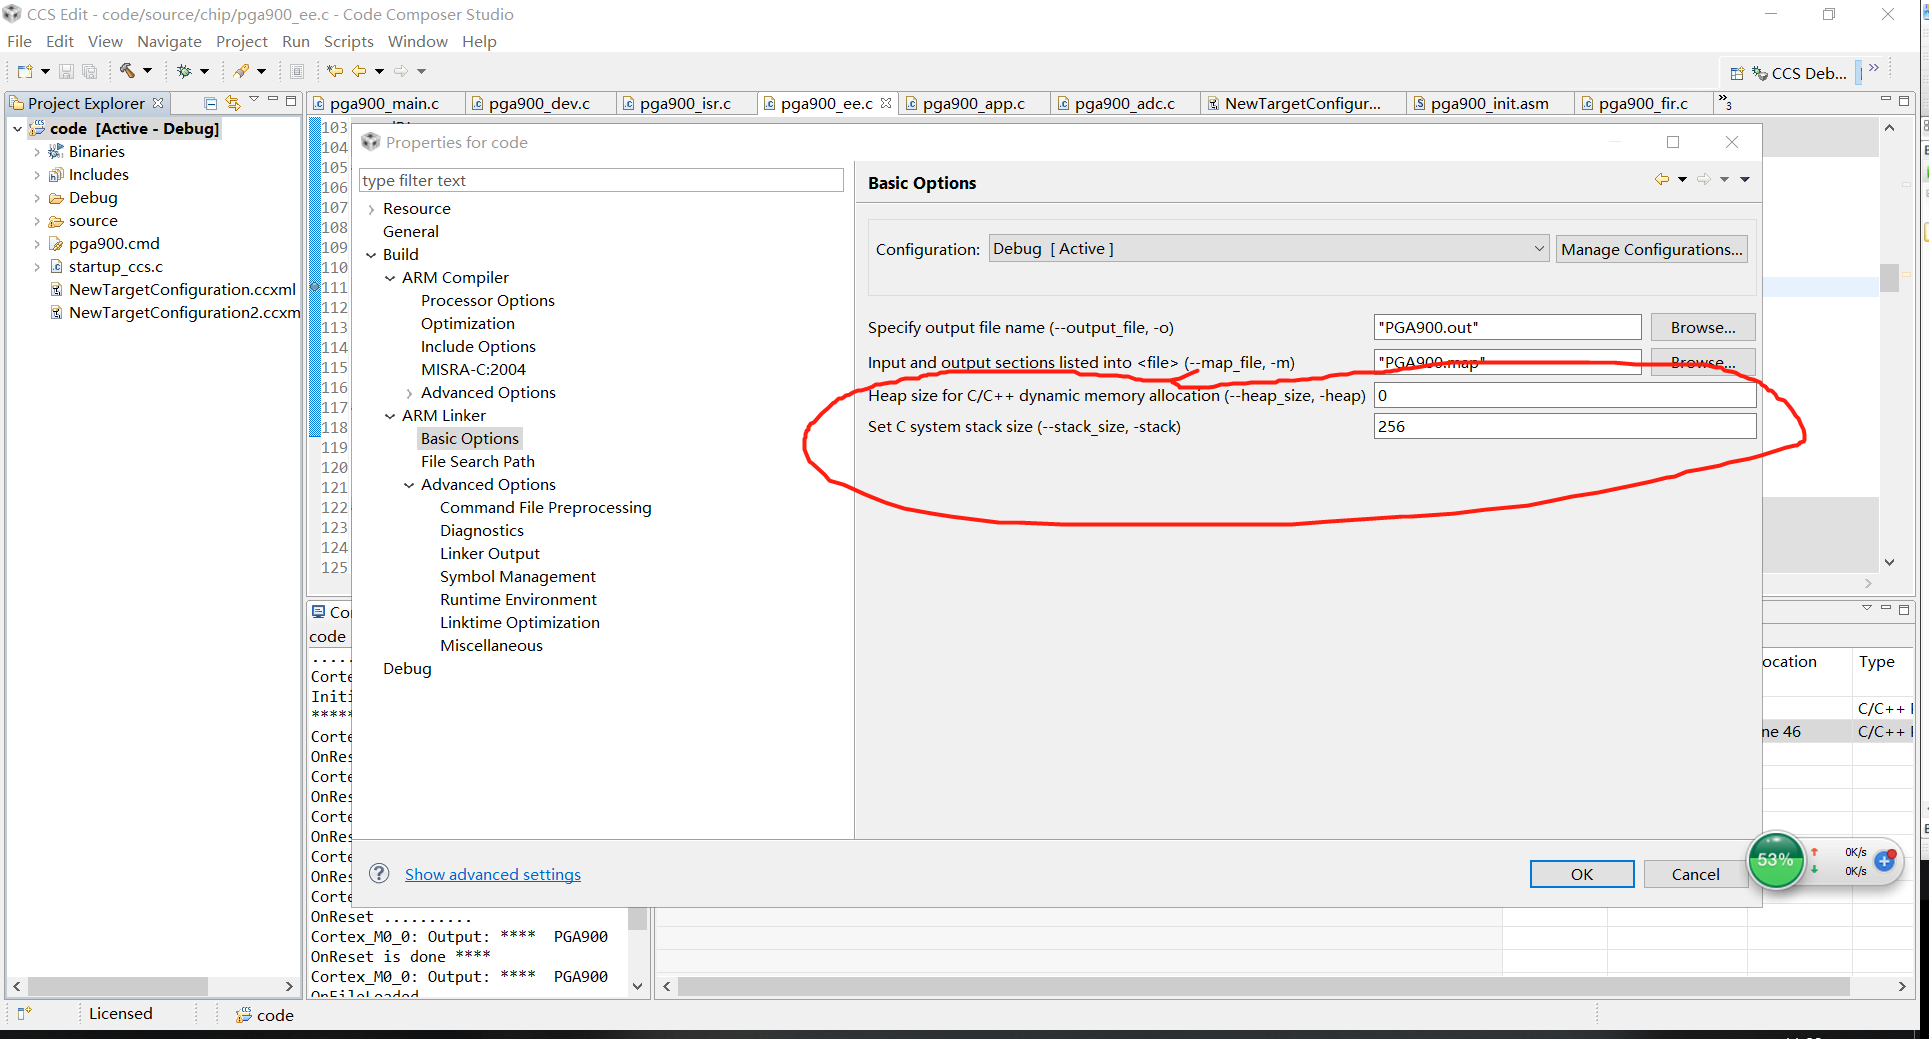The image size is (1929, 1039).
Task: Open the Scripts menu
Action: click(348, 41)
